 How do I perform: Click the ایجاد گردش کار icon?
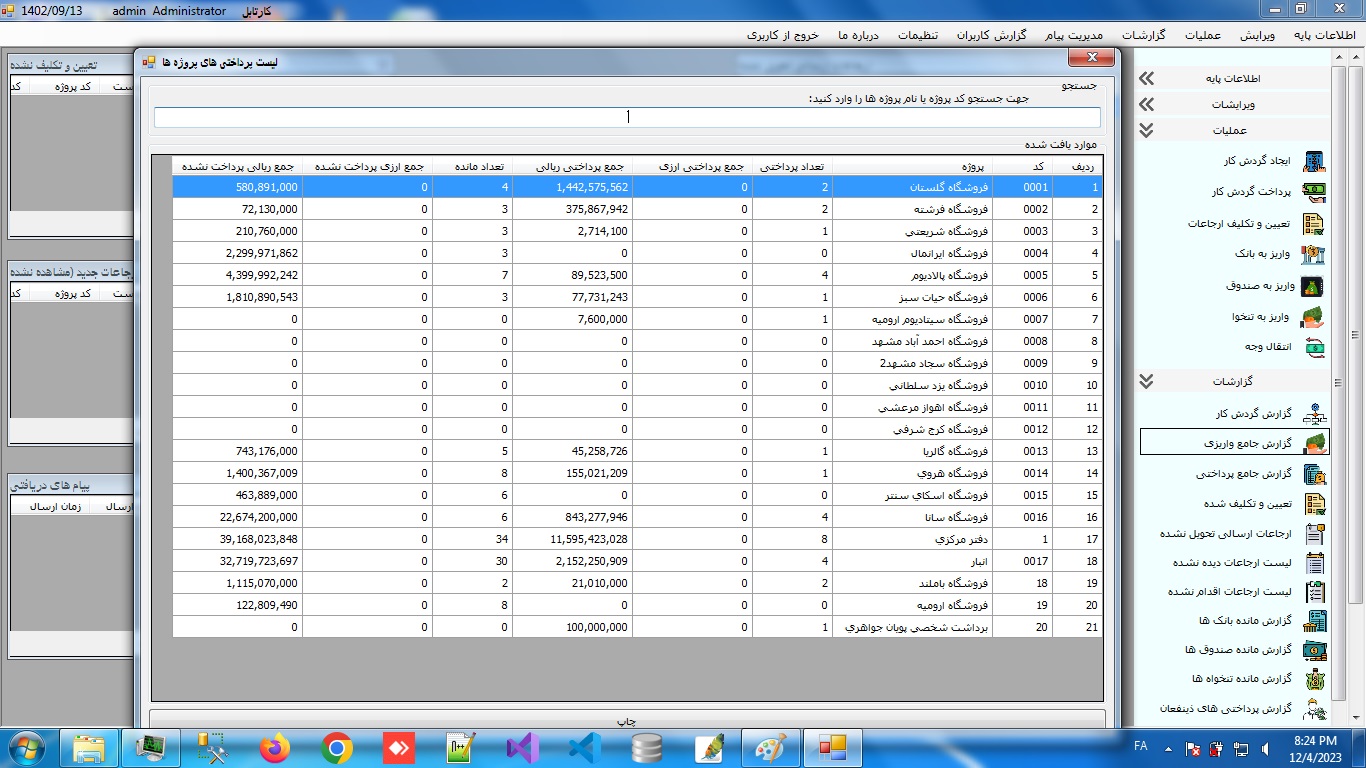1313,162
